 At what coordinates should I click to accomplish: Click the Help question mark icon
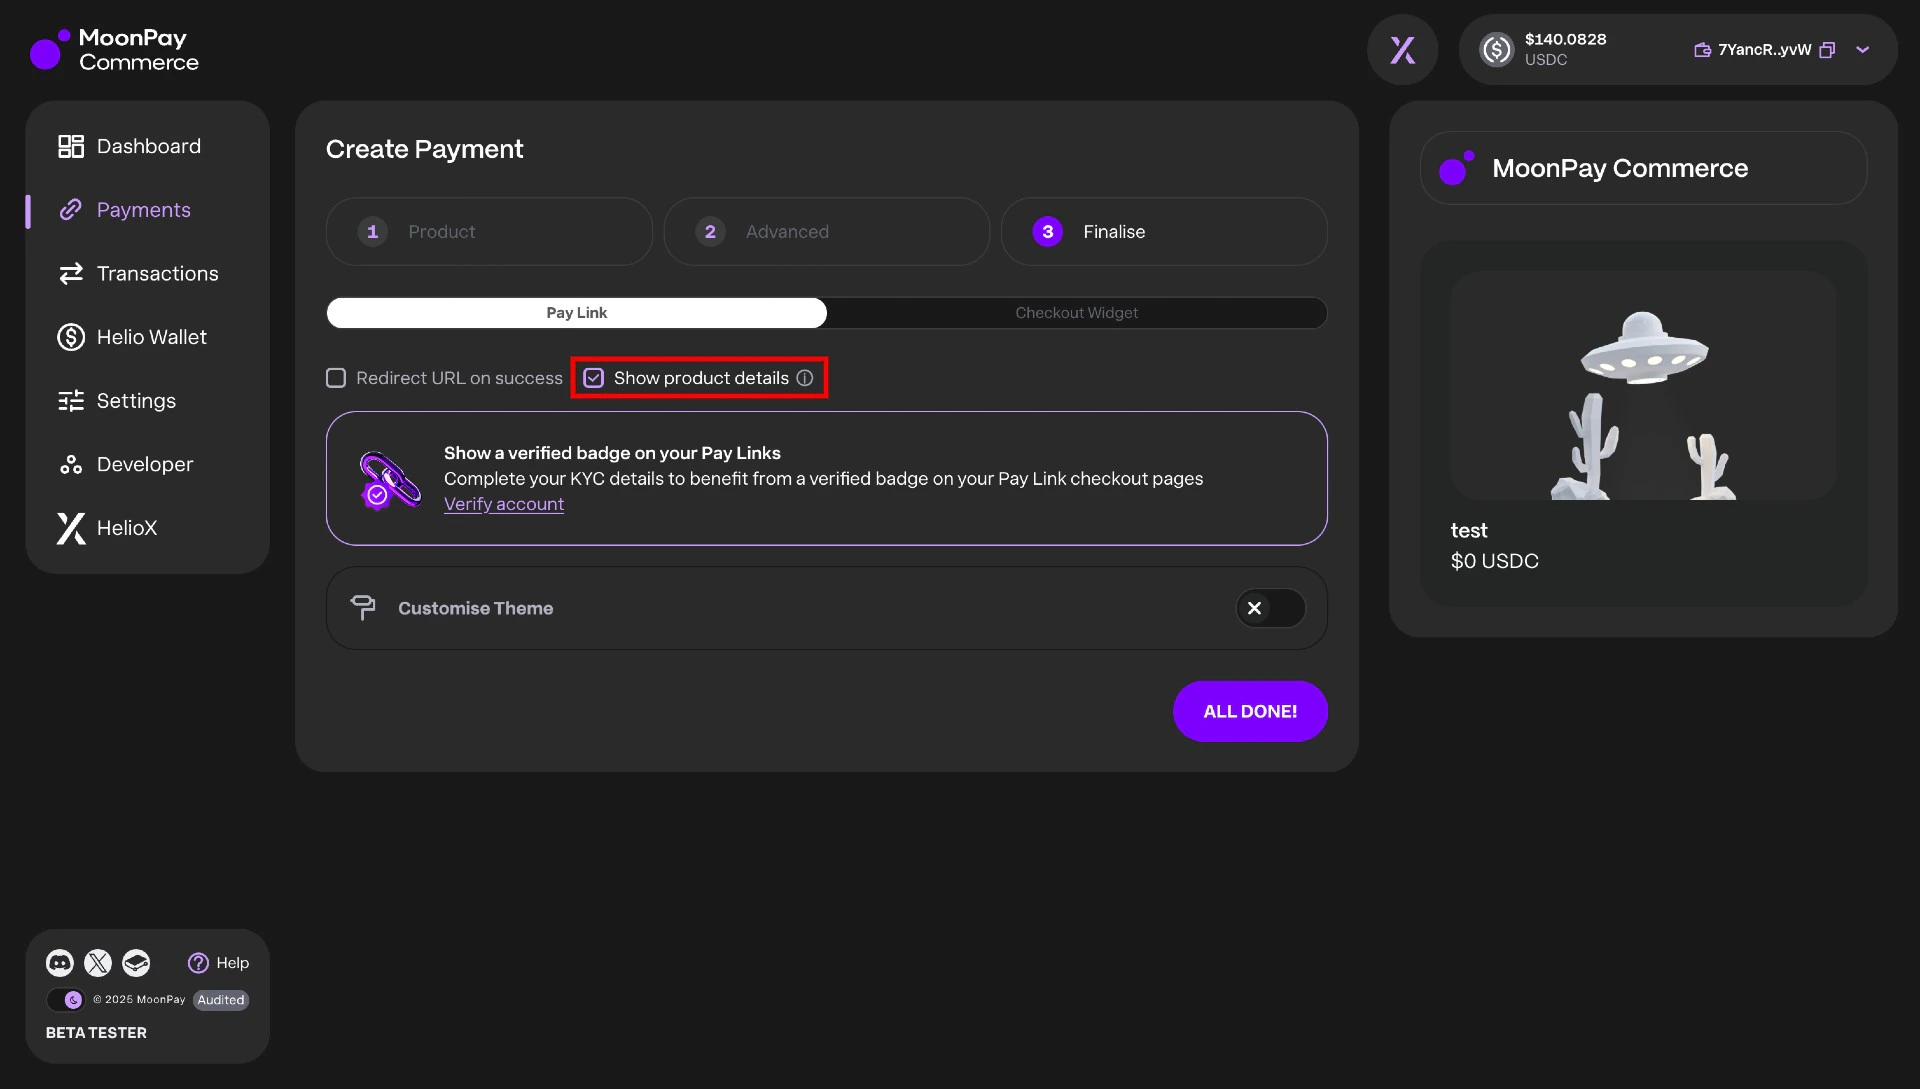[x=198, y=963]
